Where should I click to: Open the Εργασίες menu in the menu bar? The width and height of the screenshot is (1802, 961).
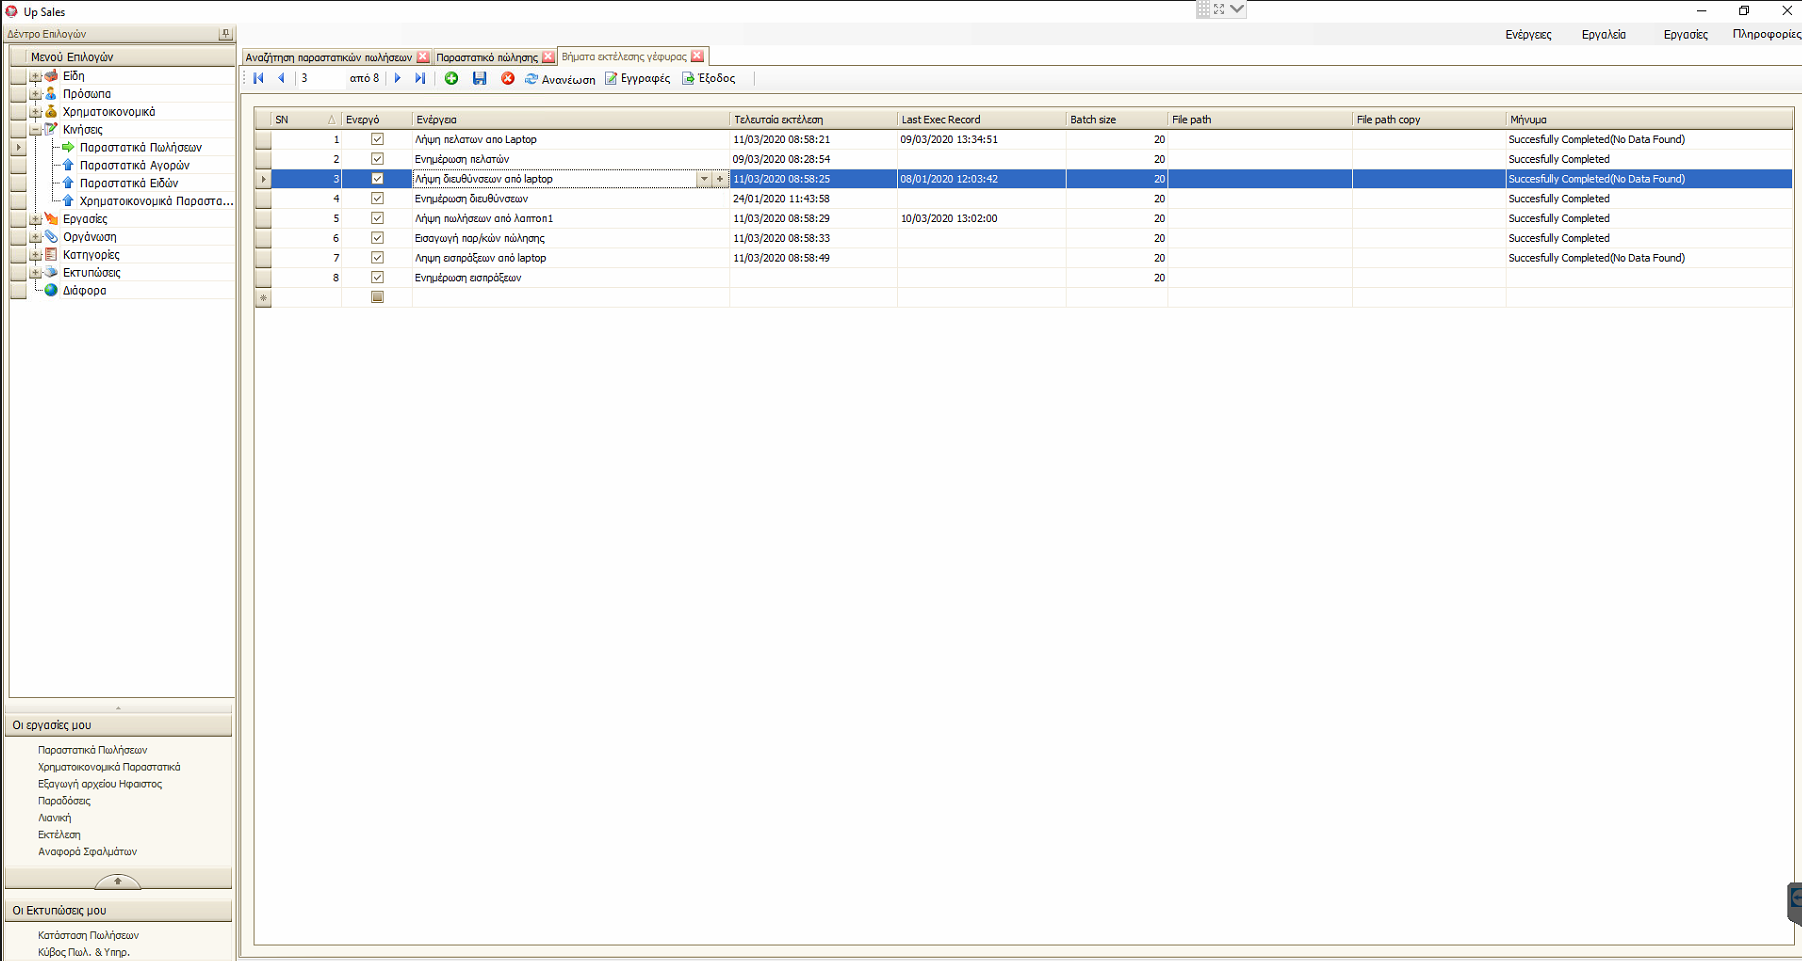(1685, 34)
